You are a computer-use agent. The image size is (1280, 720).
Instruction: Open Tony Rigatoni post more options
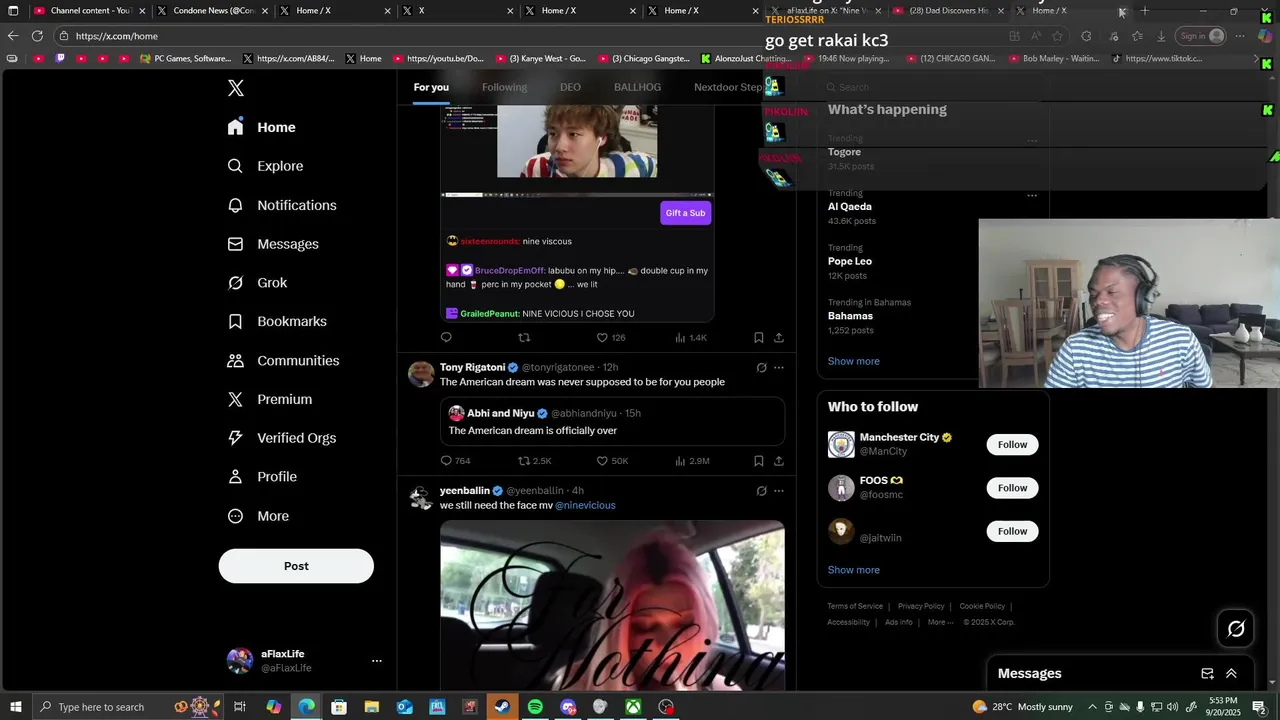click(x=778, y=367)
